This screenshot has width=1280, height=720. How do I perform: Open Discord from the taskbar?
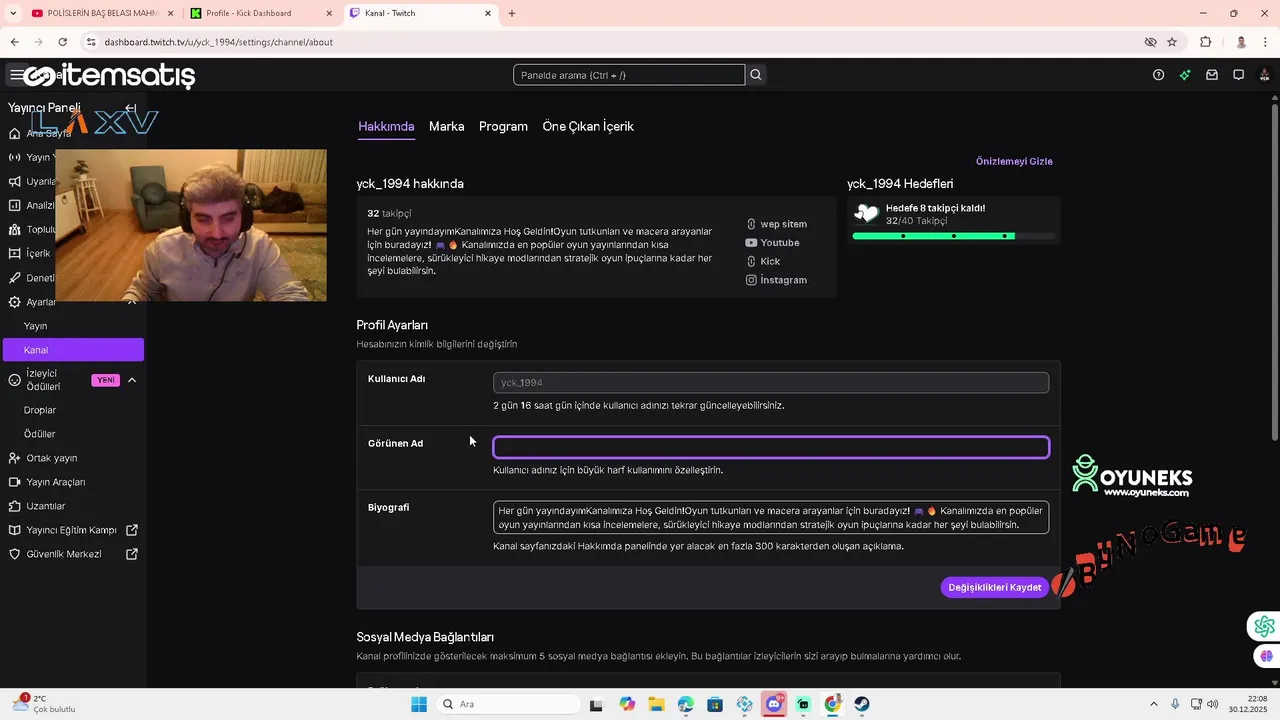[774, 704]
